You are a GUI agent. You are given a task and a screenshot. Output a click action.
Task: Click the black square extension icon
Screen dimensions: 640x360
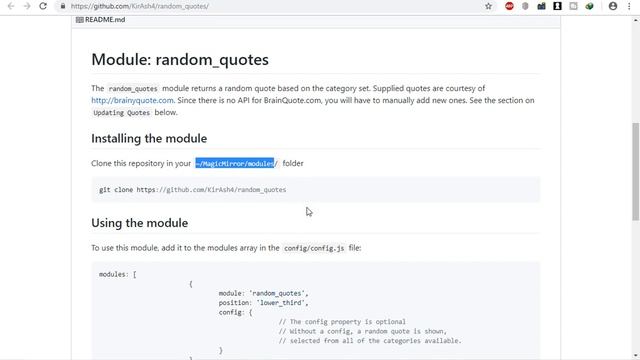(557, 6)
